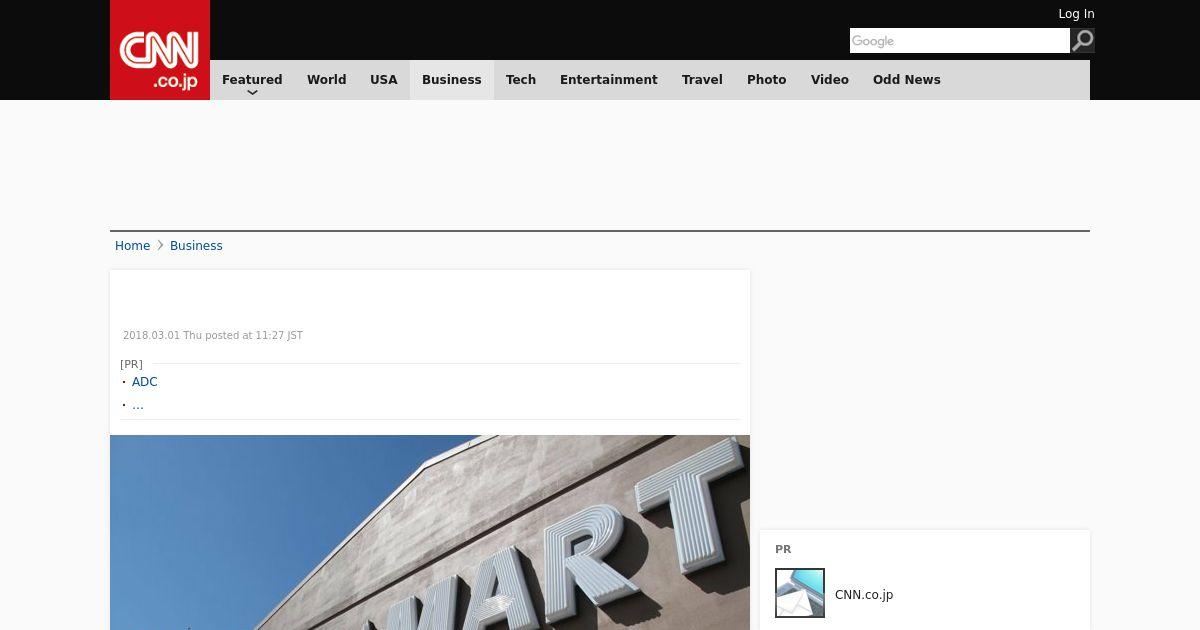Open the Video section
This screenshot has height=630, width=1200.
click(x=830, y=80)
